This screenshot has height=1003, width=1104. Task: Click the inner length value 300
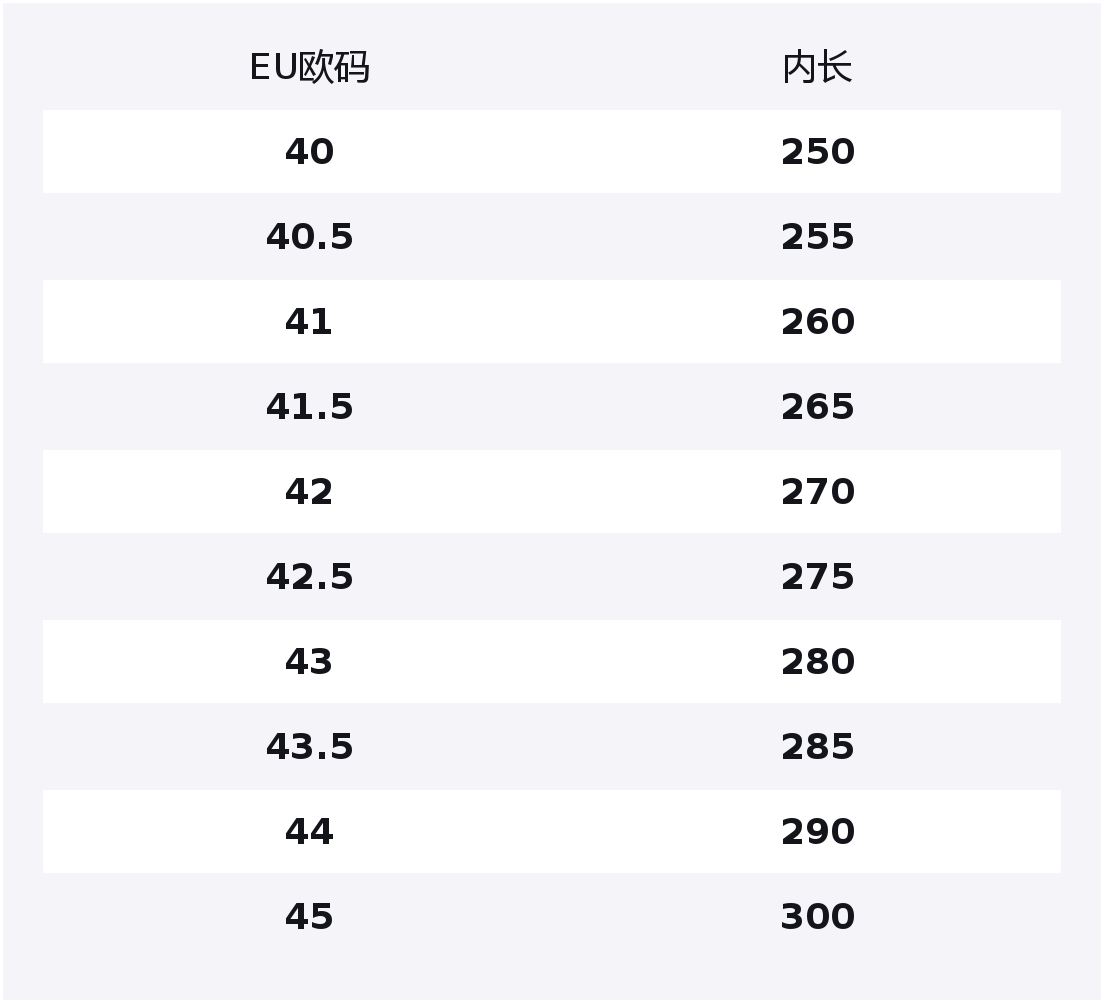tap(817, 916)
